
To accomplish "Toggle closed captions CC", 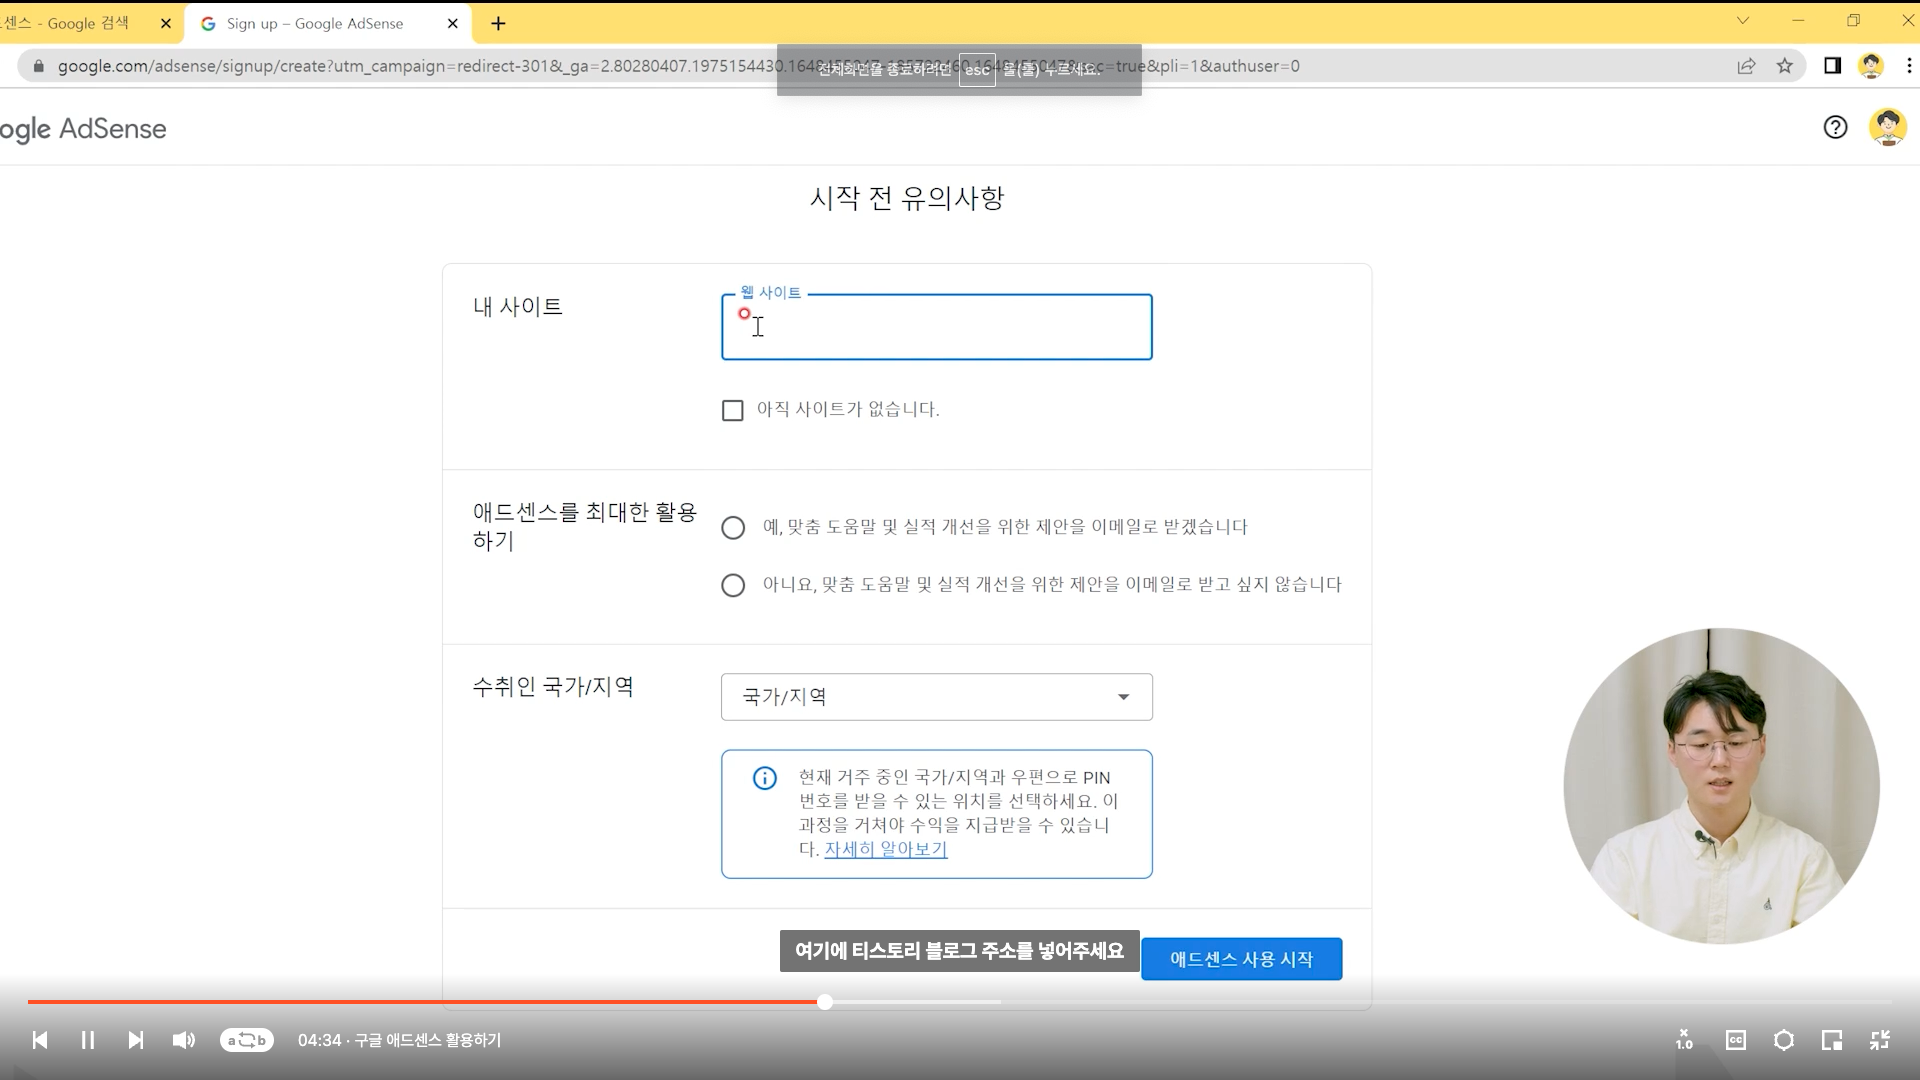I will (x=1736, y=1040).
